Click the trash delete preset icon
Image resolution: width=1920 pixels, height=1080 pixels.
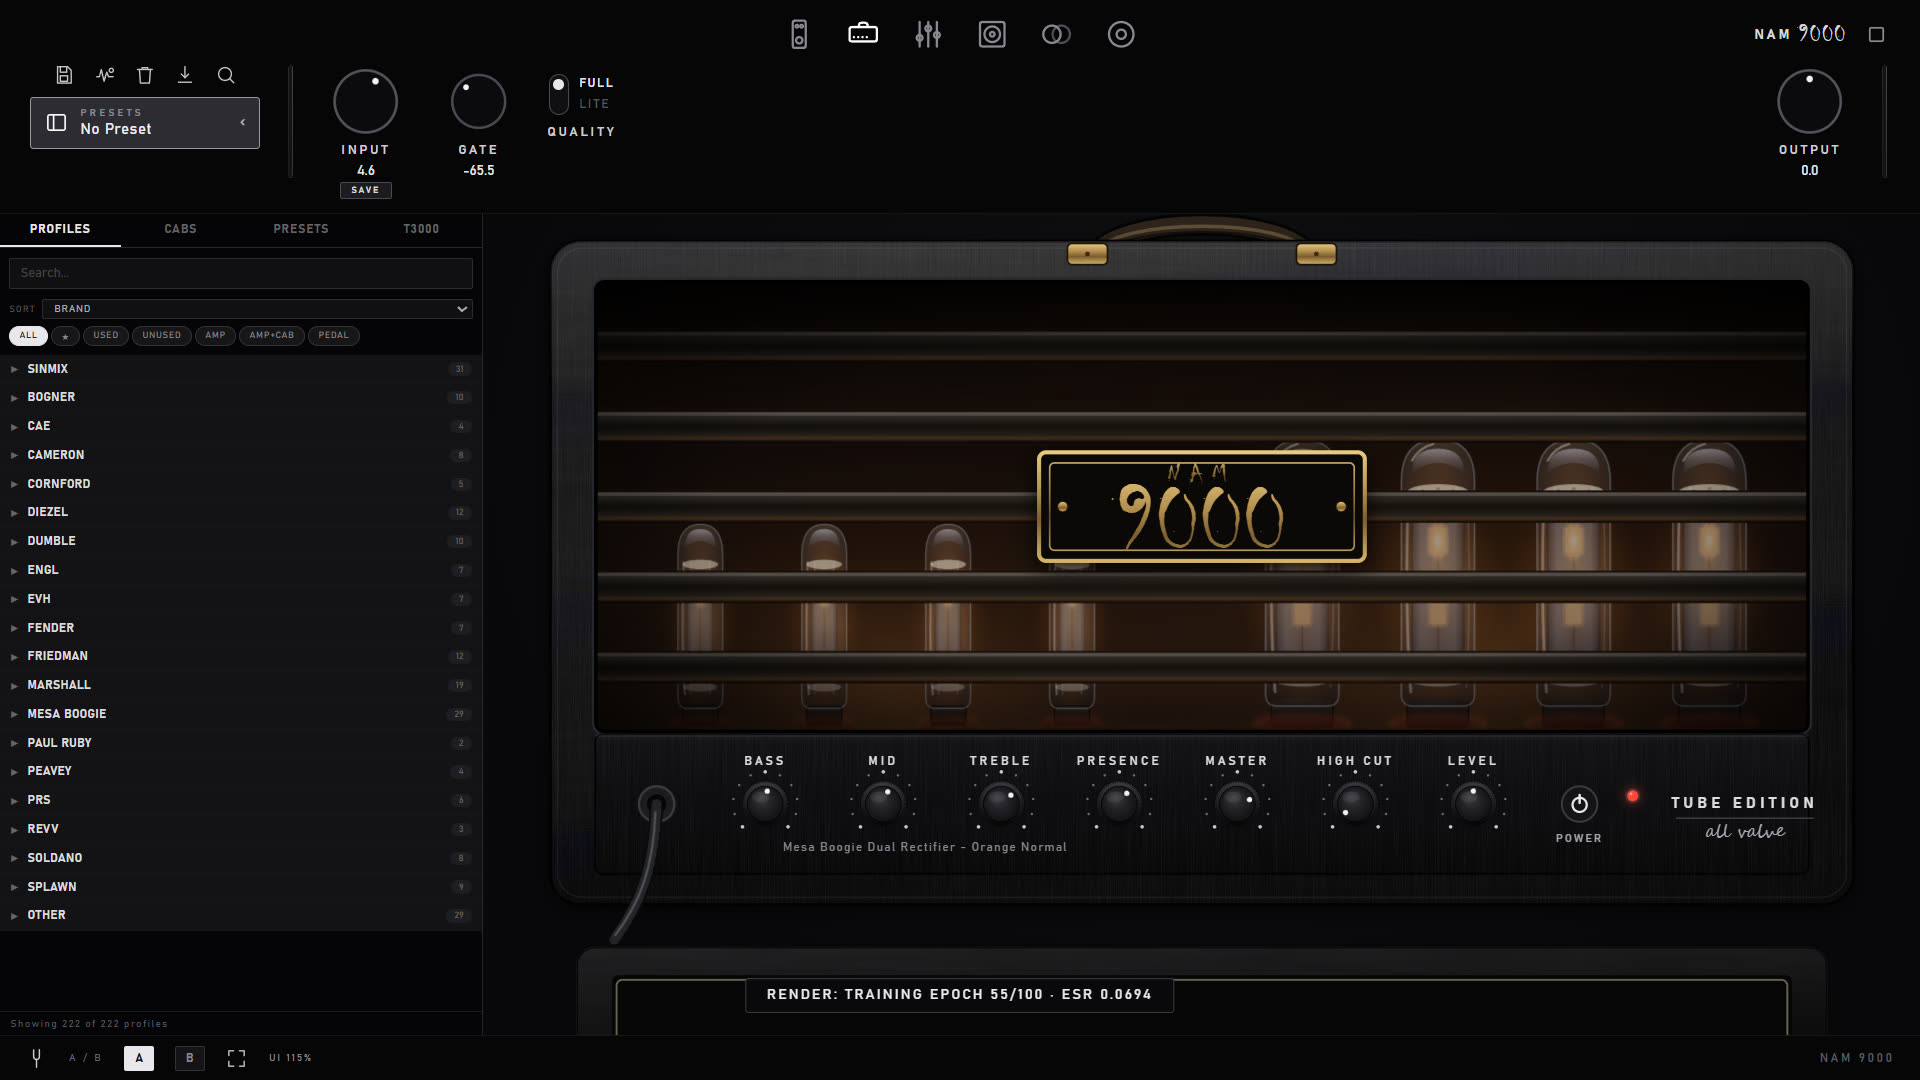145,75
